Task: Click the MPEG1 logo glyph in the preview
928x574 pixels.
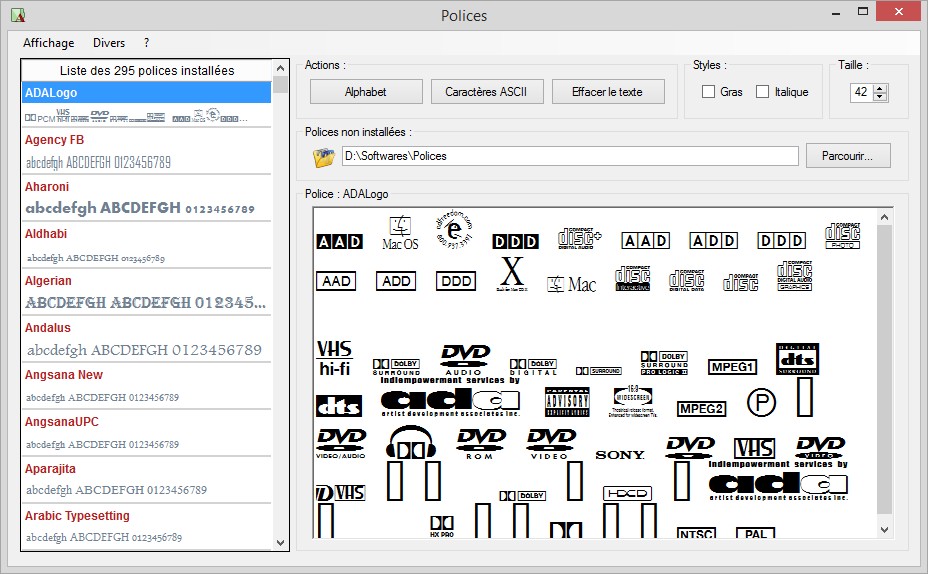Action: coord(732,367)
